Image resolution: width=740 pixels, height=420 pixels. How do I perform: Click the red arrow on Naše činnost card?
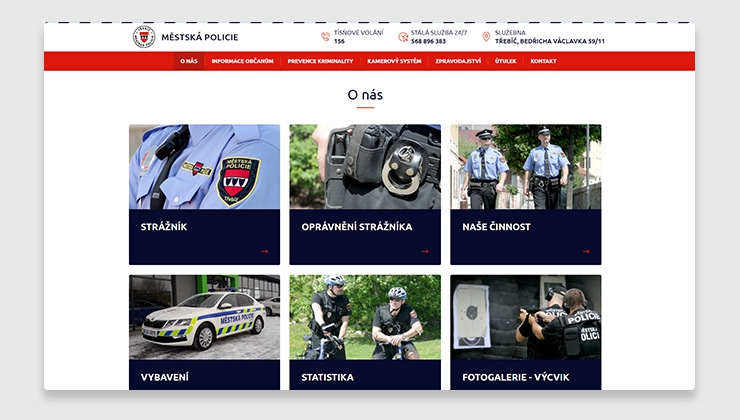tap(586, 252)
